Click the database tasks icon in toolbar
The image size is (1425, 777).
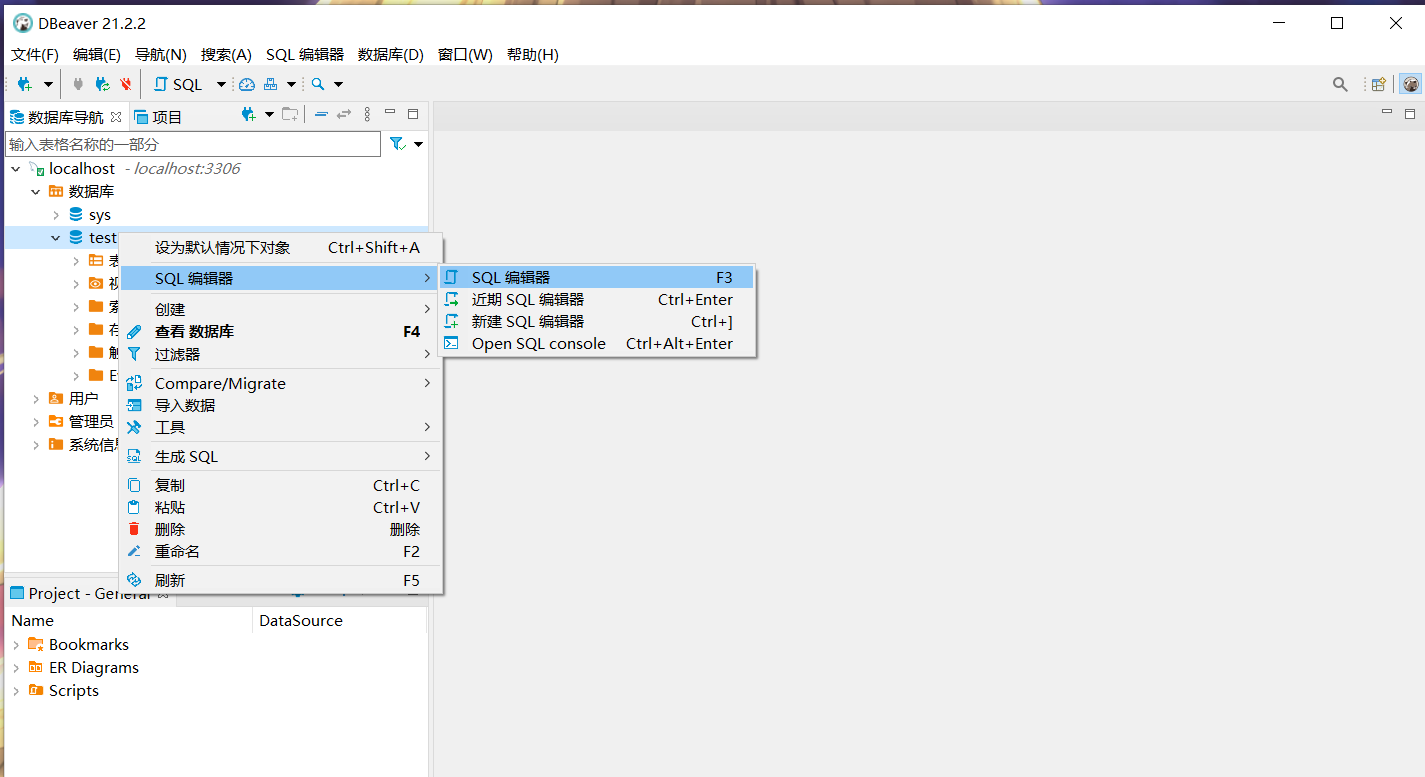pyautogui.click(x=270, y=85)
